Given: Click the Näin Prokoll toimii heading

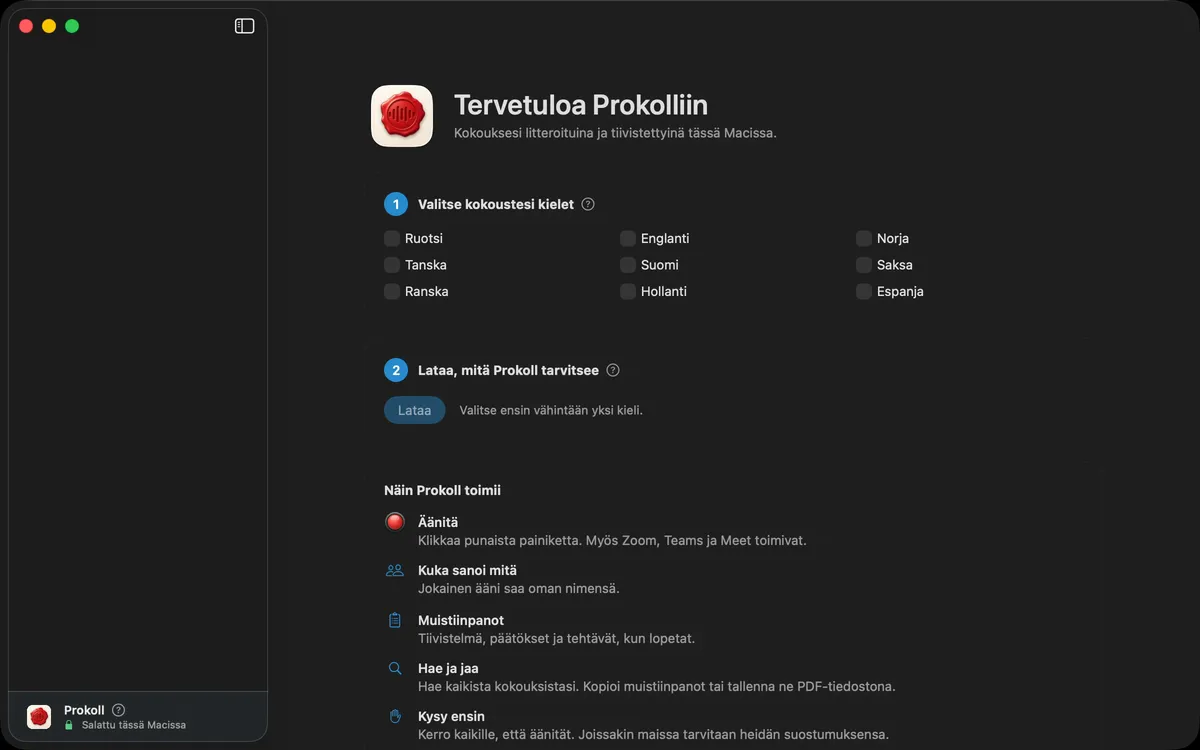Looking at the screenshot, I should coord(442,490).
